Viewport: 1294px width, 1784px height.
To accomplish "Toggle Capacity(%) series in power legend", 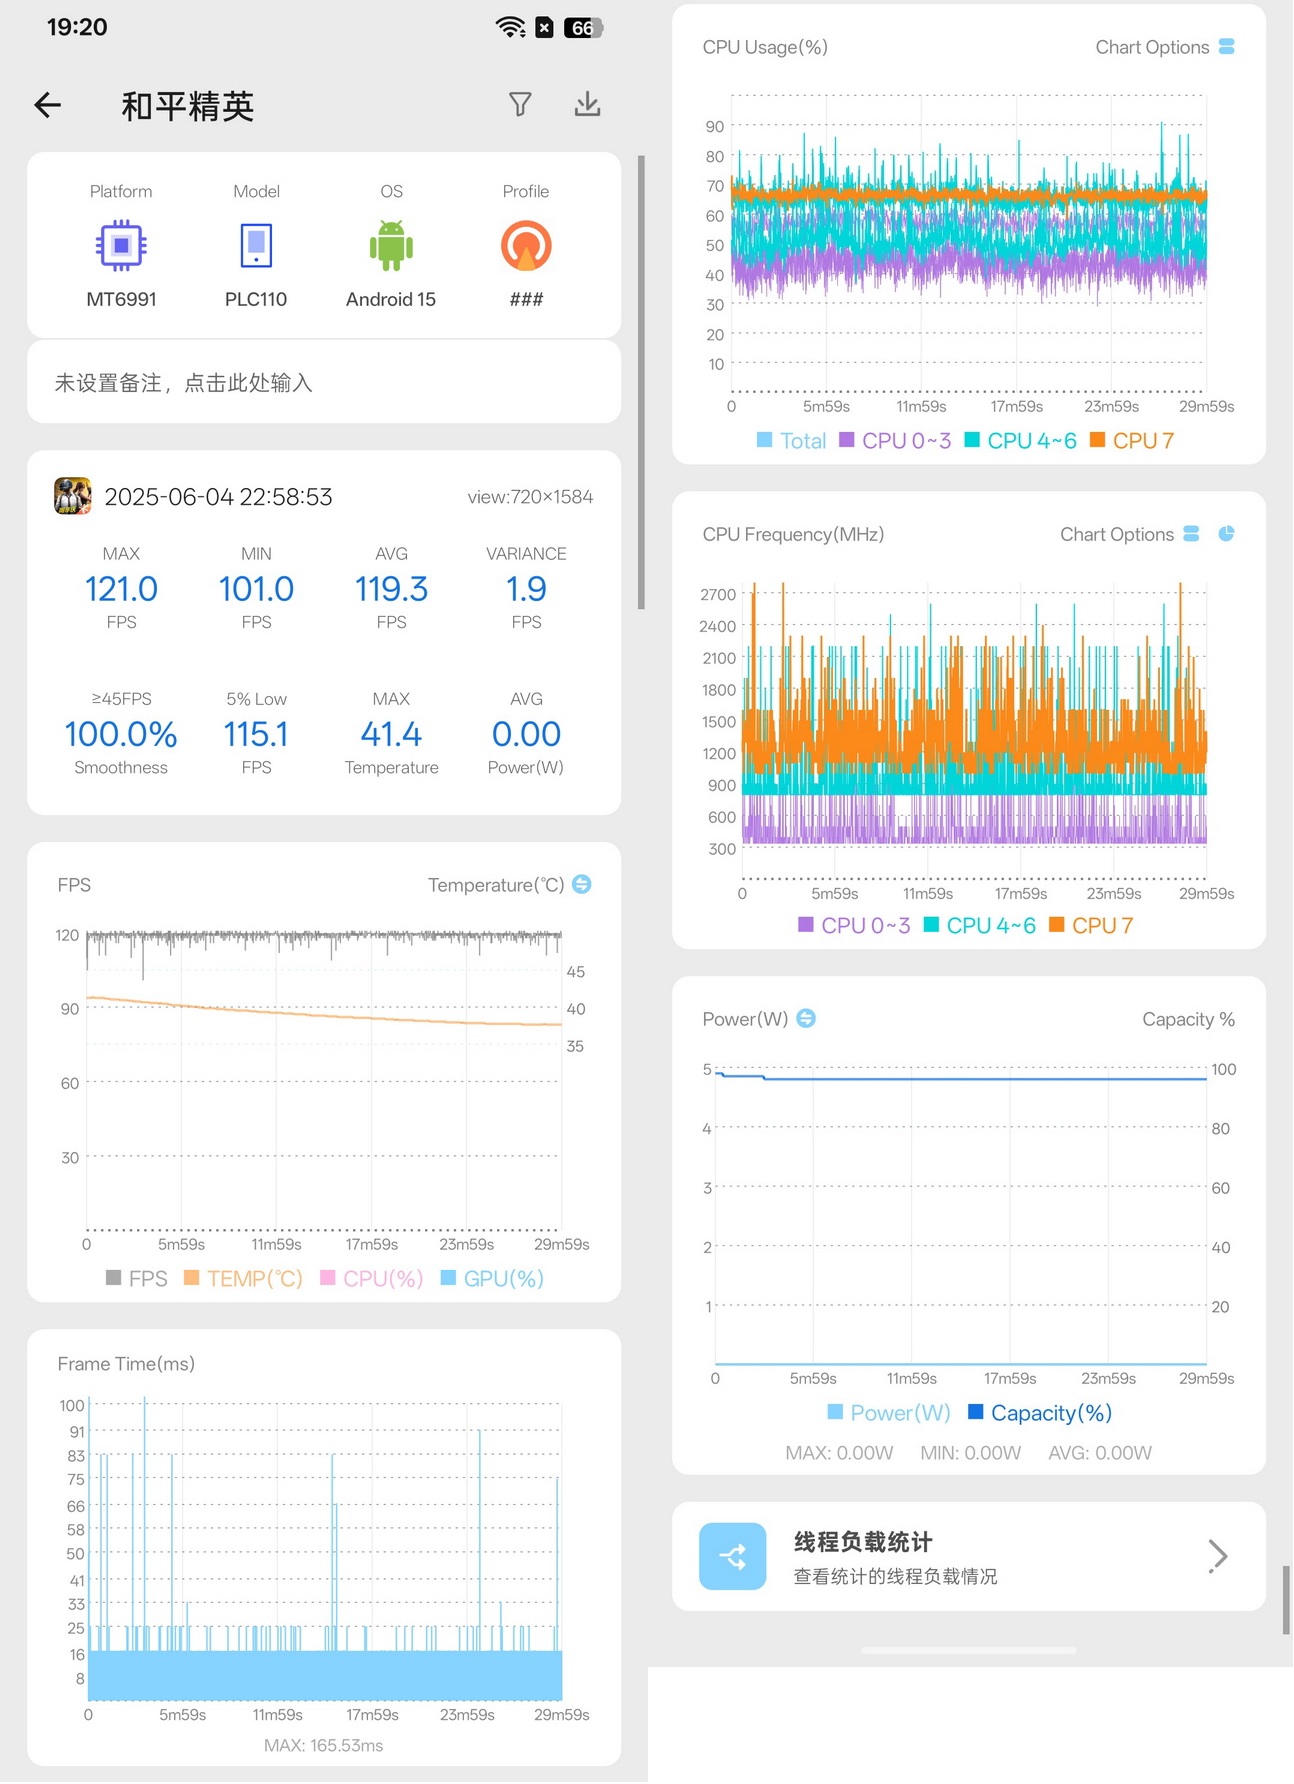I will (x=1040, y=1412).
